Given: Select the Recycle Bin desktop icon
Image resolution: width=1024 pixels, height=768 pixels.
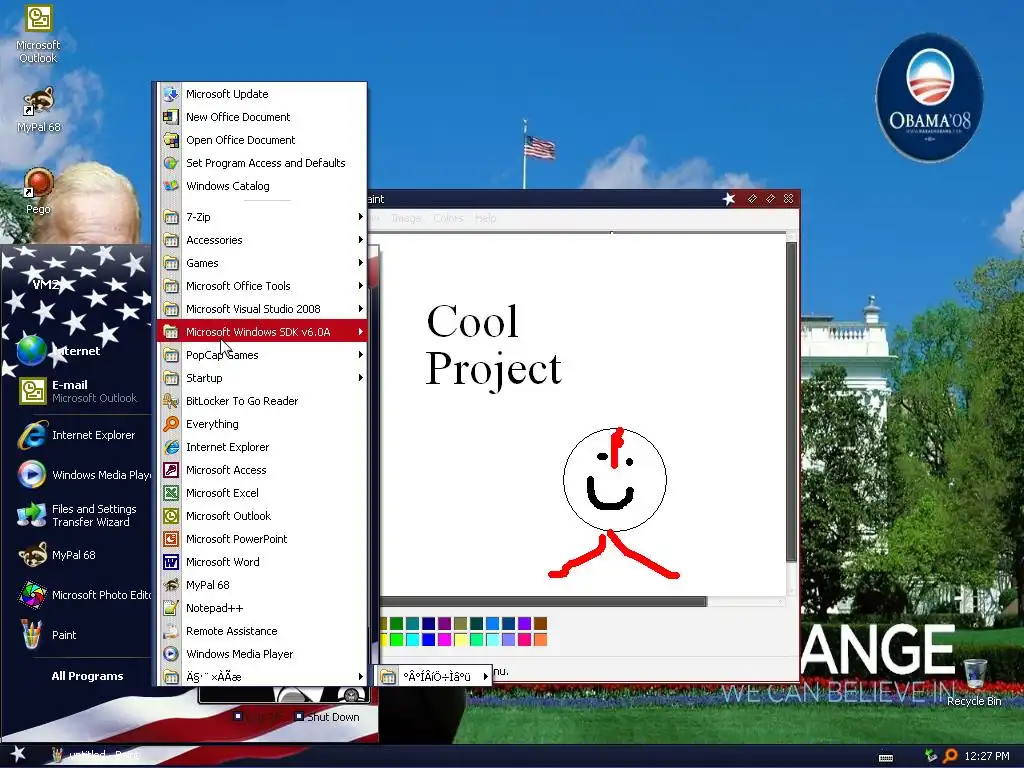Looking at the screenshot, I should point(974,682).
